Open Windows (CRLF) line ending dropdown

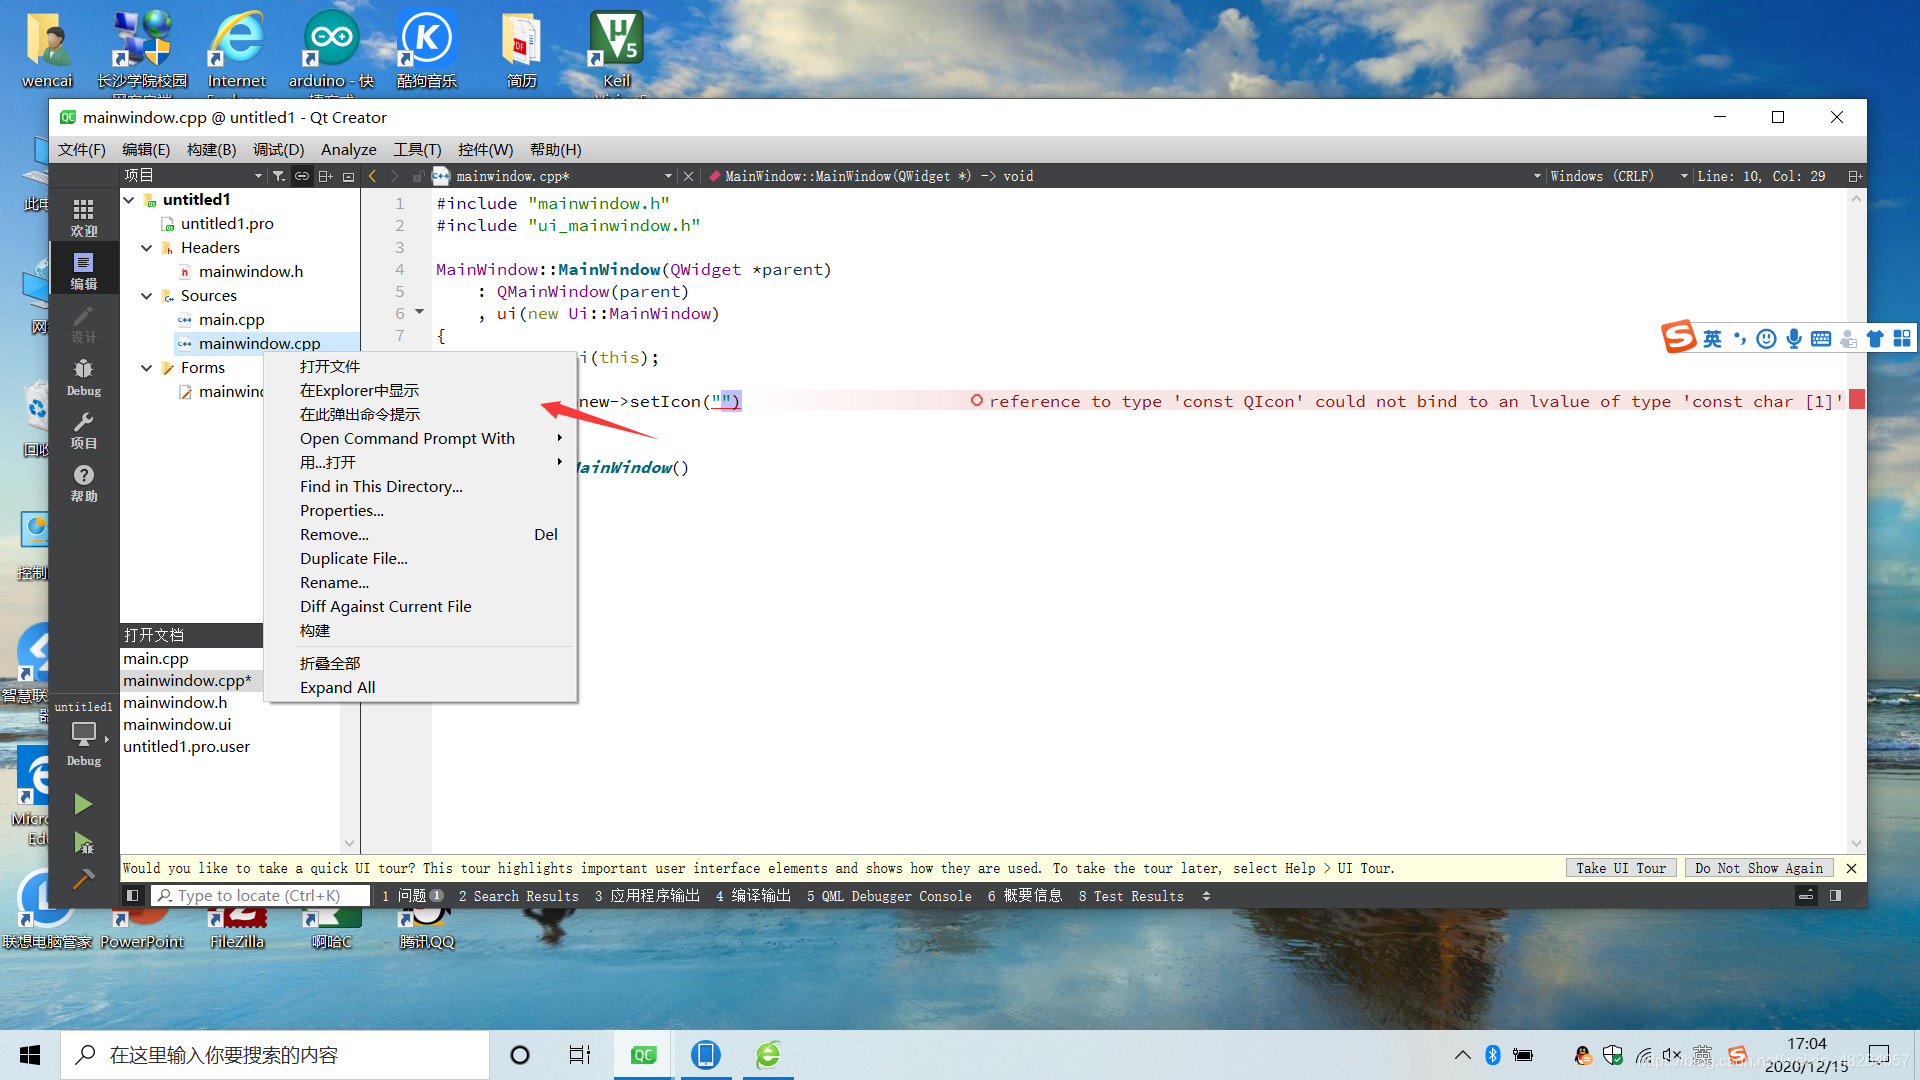click(x=1617, y=176)
